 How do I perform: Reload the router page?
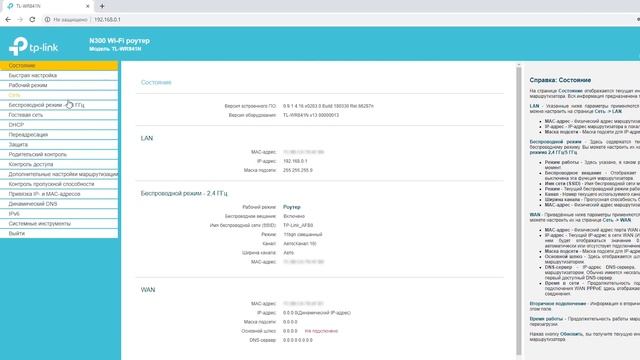(x=32, y=20)
